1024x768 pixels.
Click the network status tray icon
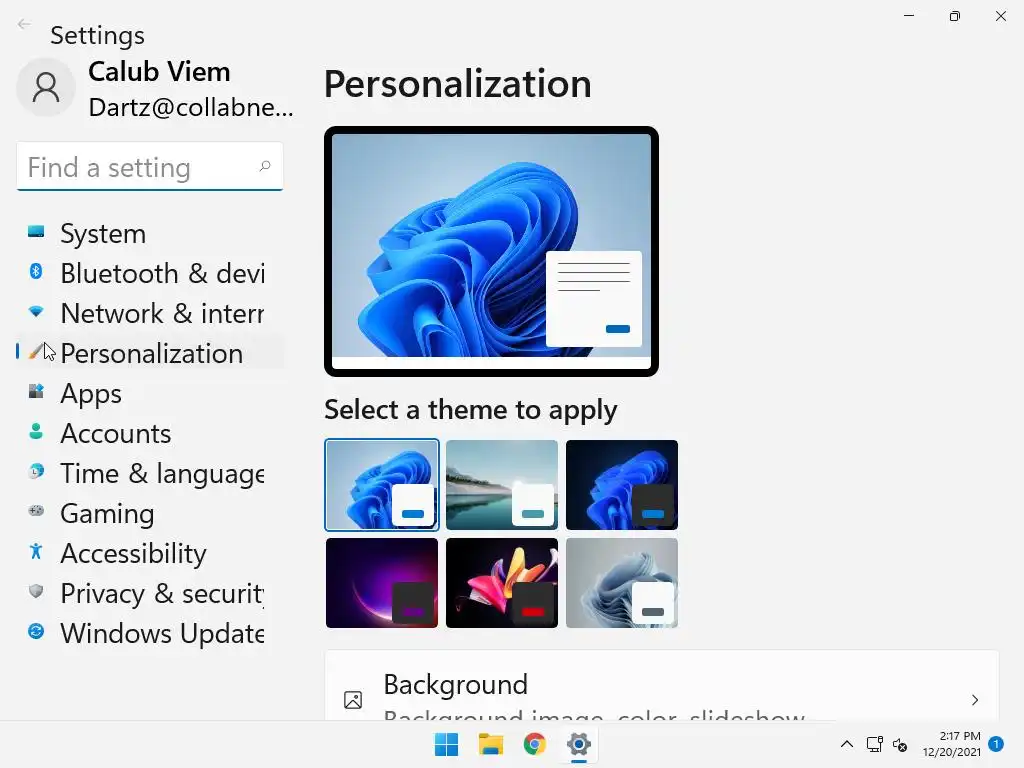[x=874, y=744]
